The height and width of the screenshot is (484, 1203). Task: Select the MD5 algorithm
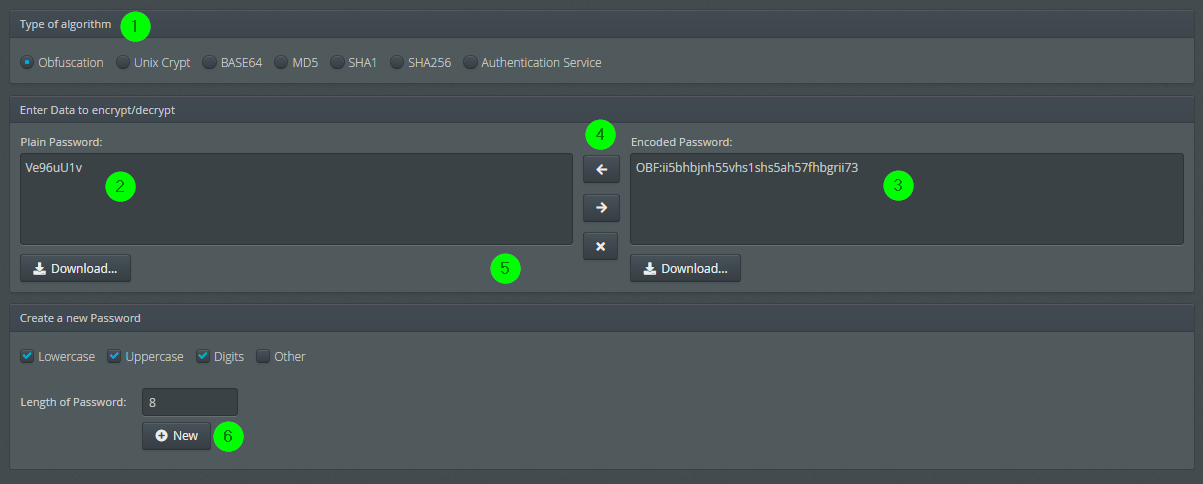[x=281, y=62]
